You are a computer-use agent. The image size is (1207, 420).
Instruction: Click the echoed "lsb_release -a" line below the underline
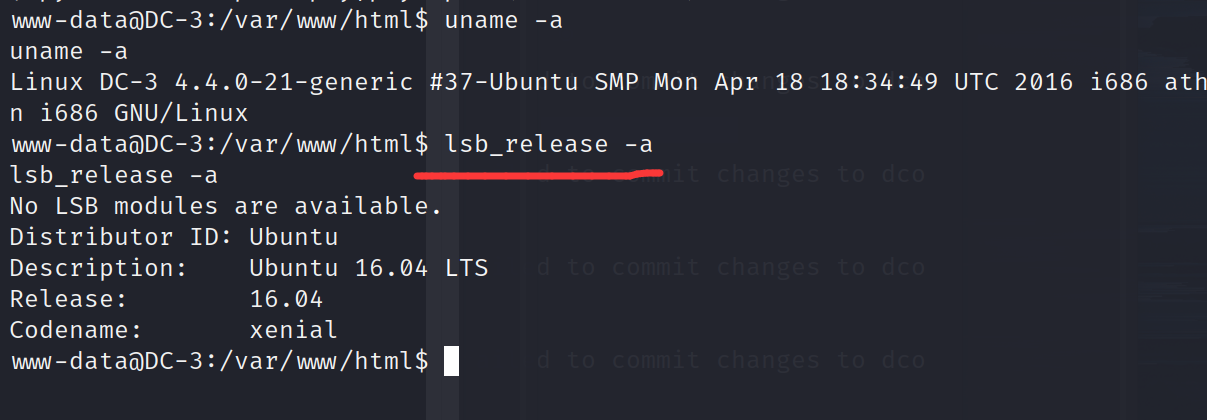113,176
